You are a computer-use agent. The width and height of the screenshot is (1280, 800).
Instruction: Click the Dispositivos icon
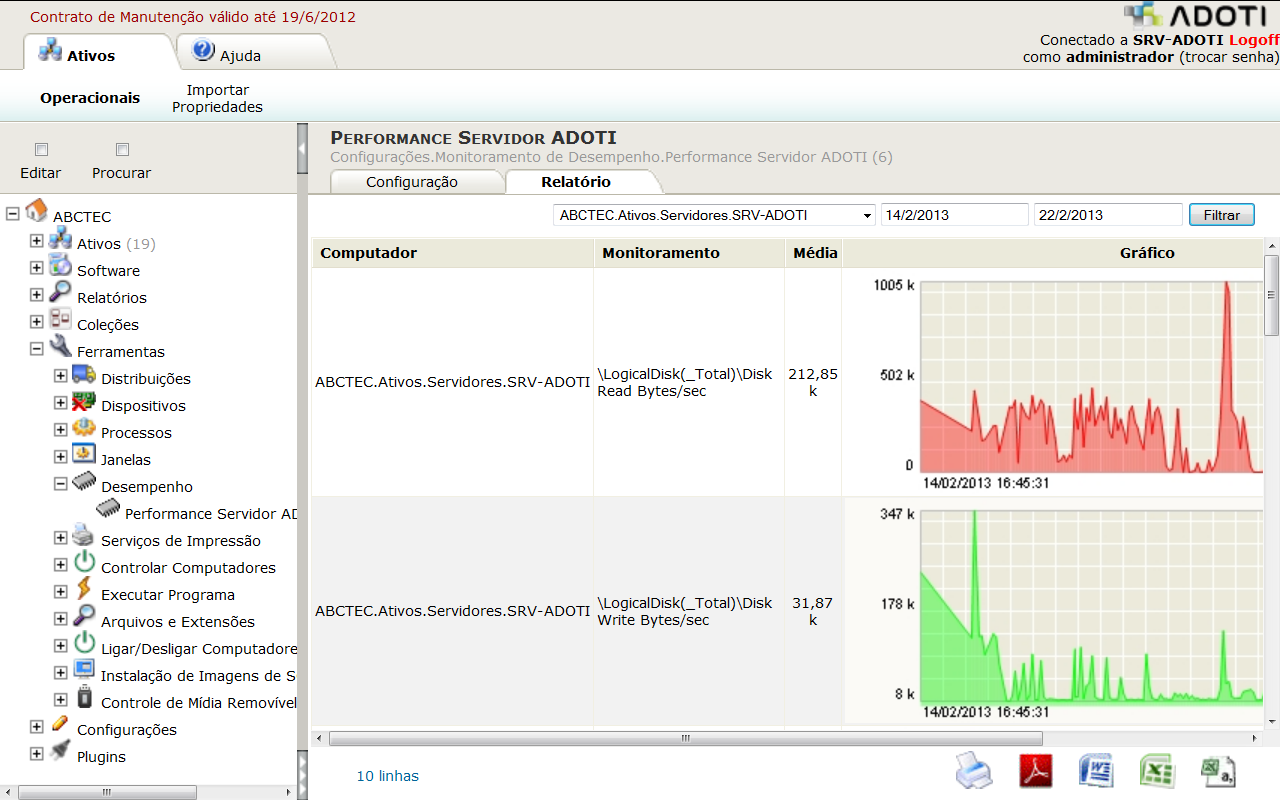(85, 401)
